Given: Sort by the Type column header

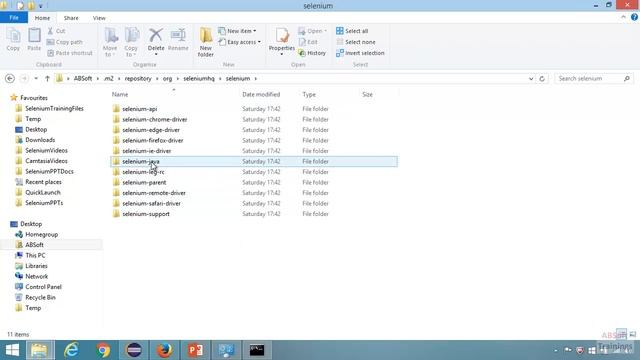Looking at the screenshot, I should 309,94.
